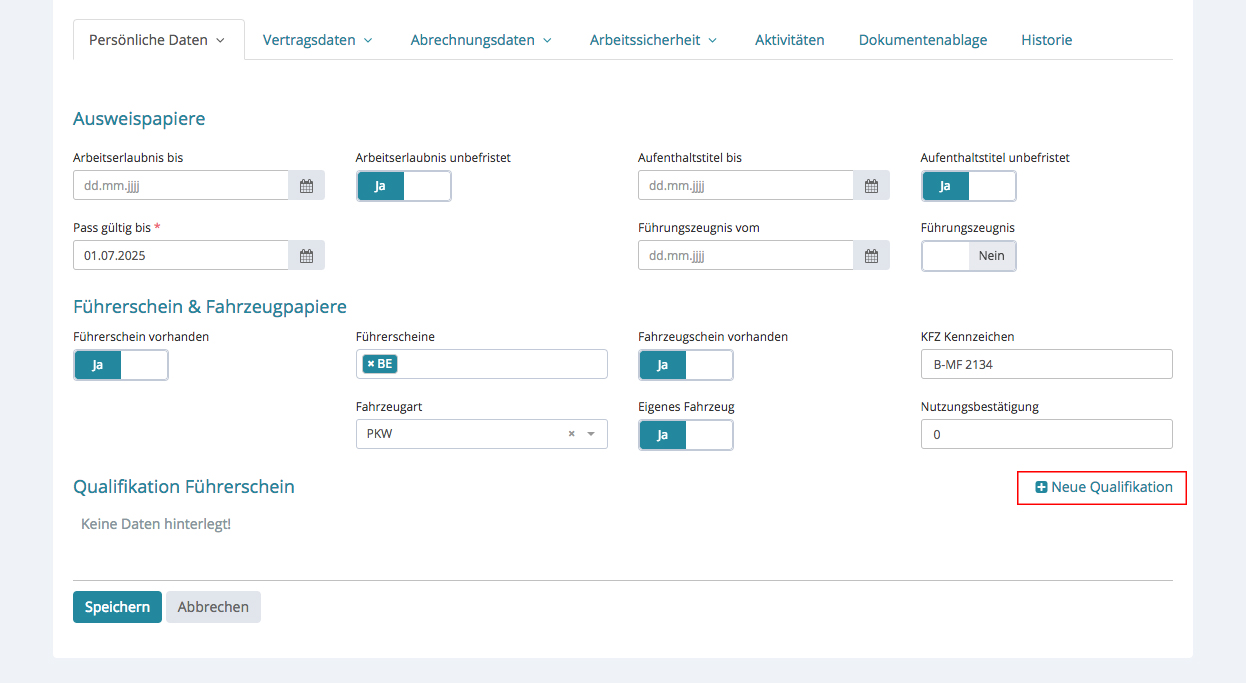Click the plus icon for Neue Qualifikation
Screen dimensions: 1246x683
pyautogui.click(x=1041, y=488)
